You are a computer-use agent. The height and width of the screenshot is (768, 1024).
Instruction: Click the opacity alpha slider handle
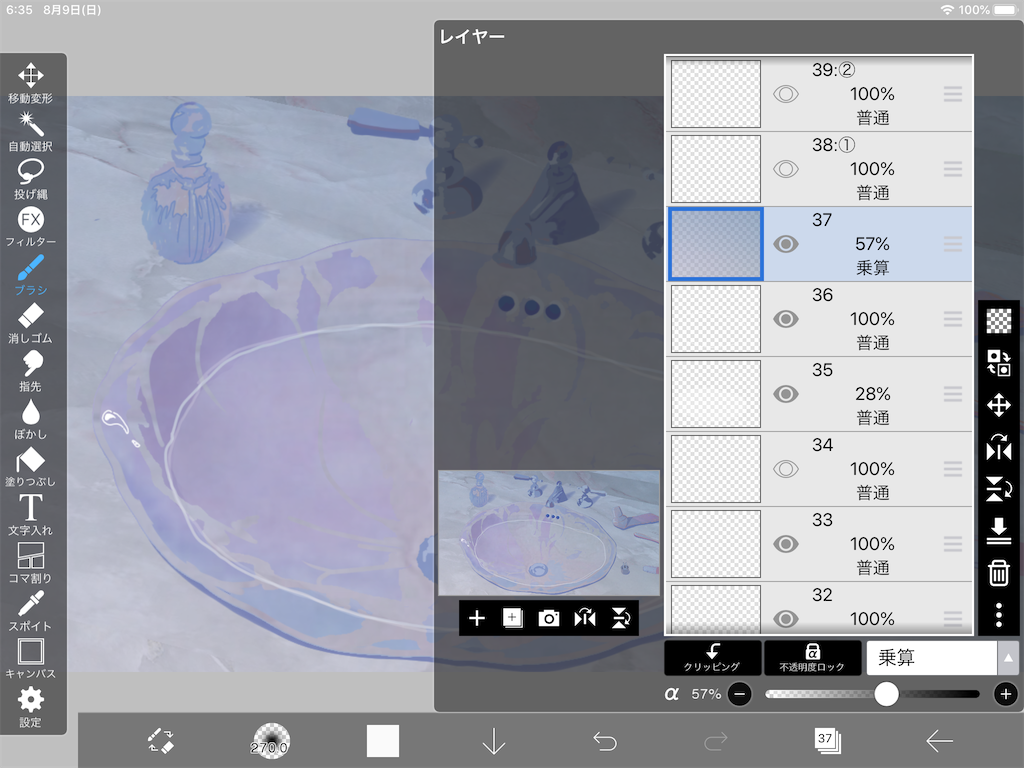click(886, 694)
